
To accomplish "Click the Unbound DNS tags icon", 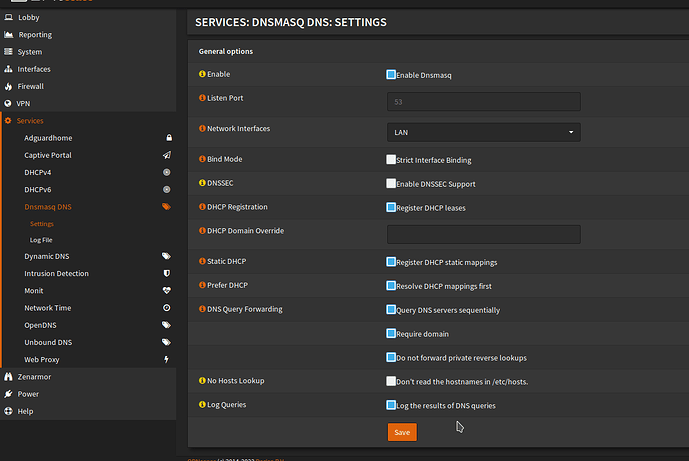I will (166, 342).
